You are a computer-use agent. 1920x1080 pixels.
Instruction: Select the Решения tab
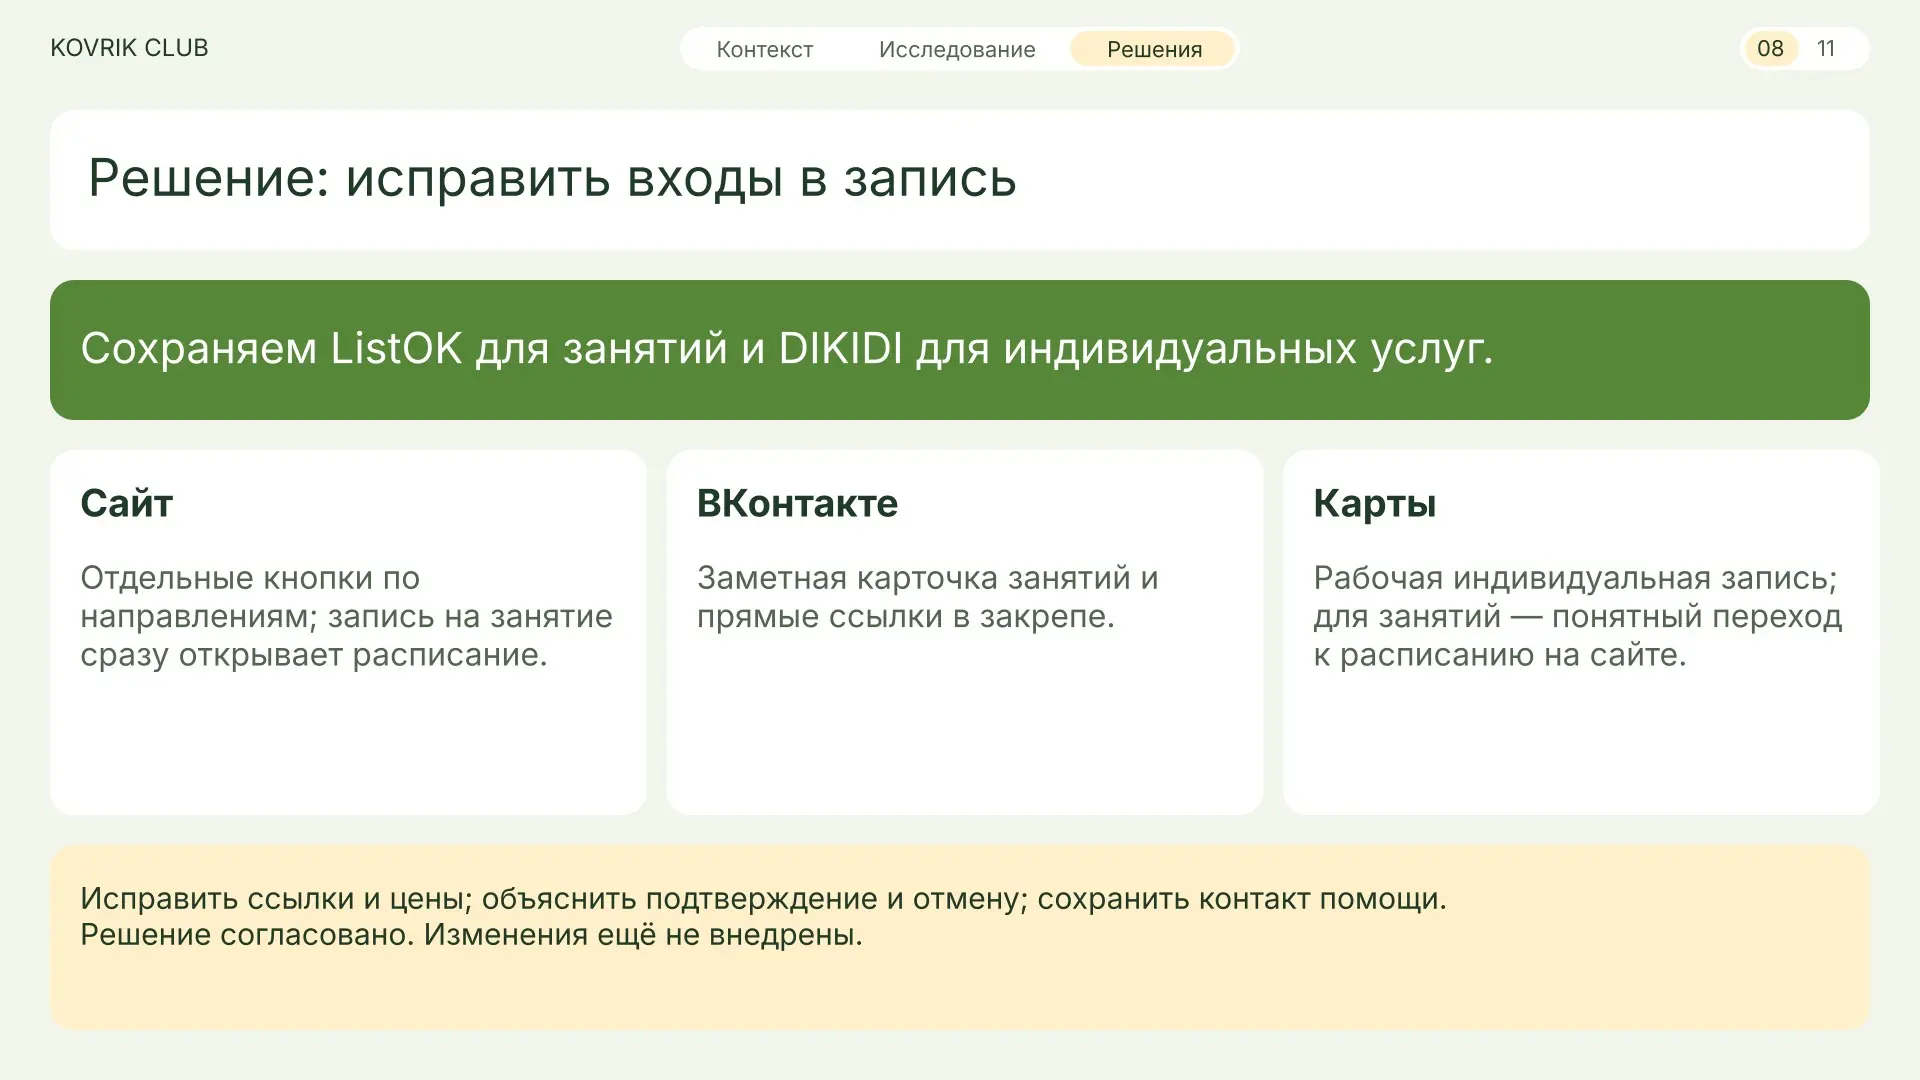pos(1154,49)
